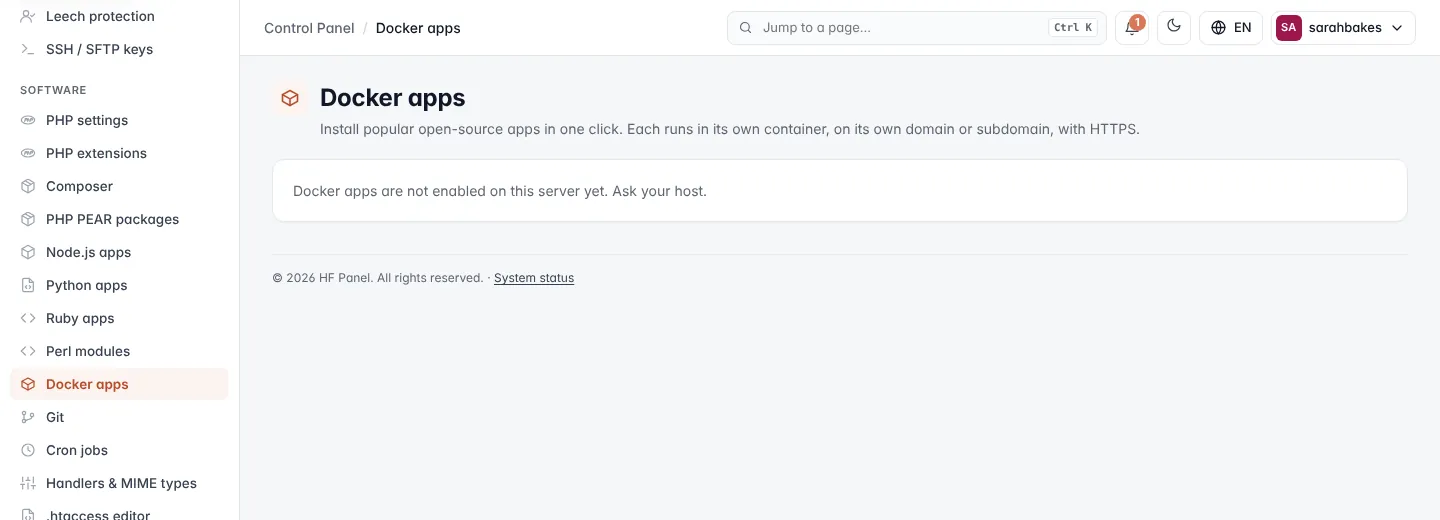
Task: Click the Jump to a page search field
Action: point(917,28)
